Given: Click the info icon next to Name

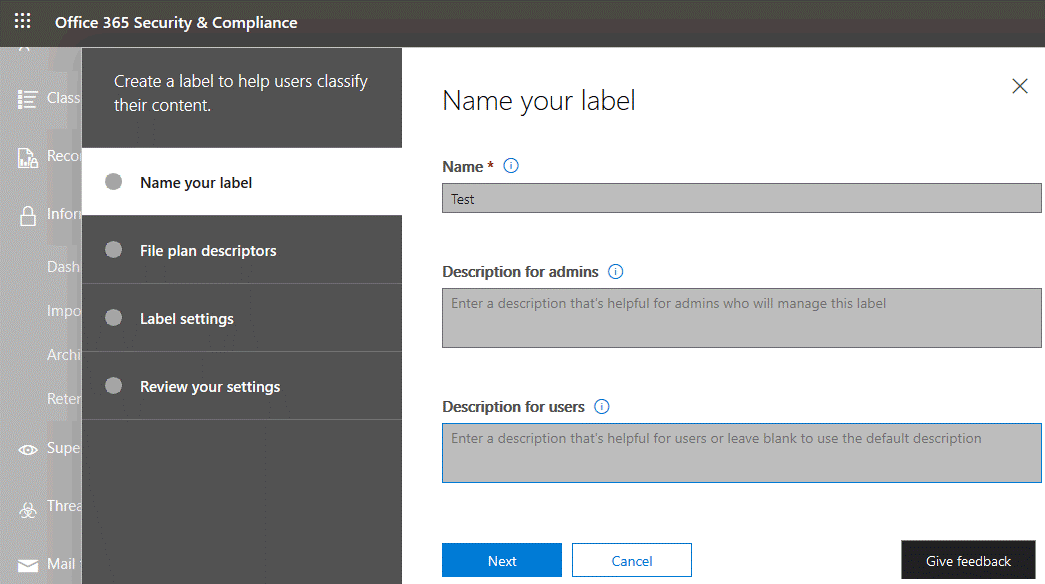Looking at the screenshot, I should coord(511,166).
